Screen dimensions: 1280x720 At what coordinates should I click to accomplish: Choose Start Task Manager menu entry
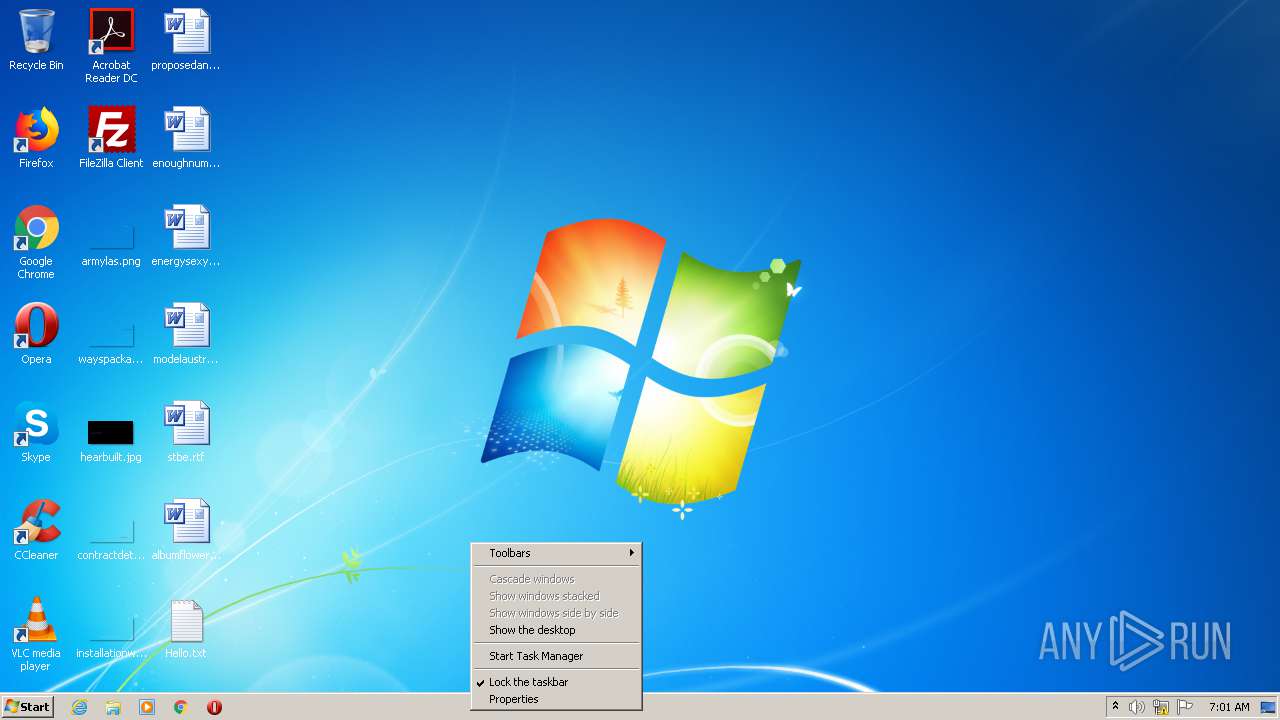556,656
